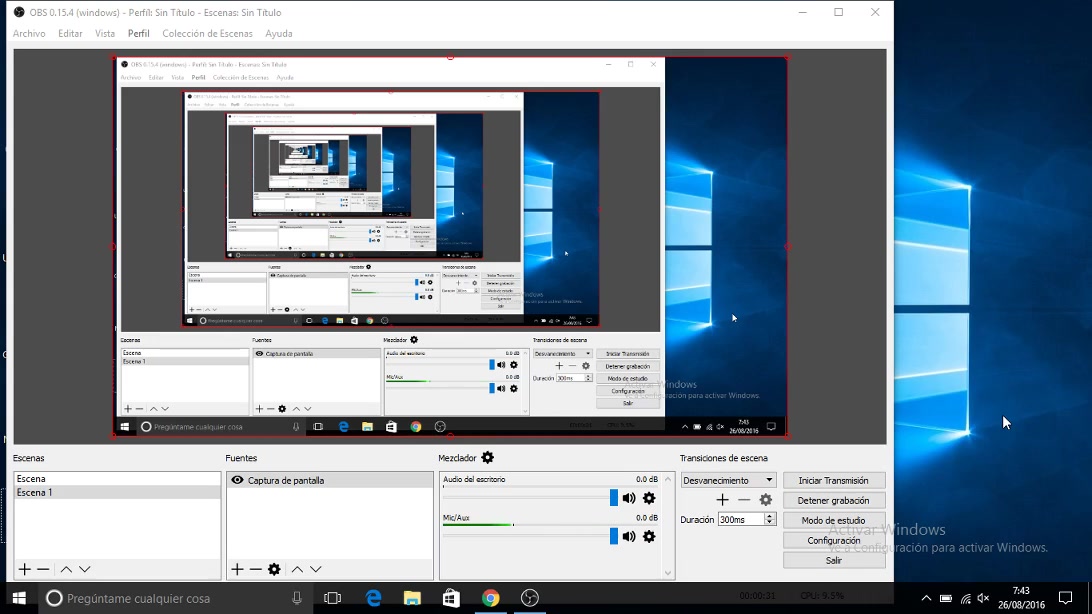Add a transition with plus icon
Image resolution: width=1092 pixels, height=614 pixels.
click(722, 500)
